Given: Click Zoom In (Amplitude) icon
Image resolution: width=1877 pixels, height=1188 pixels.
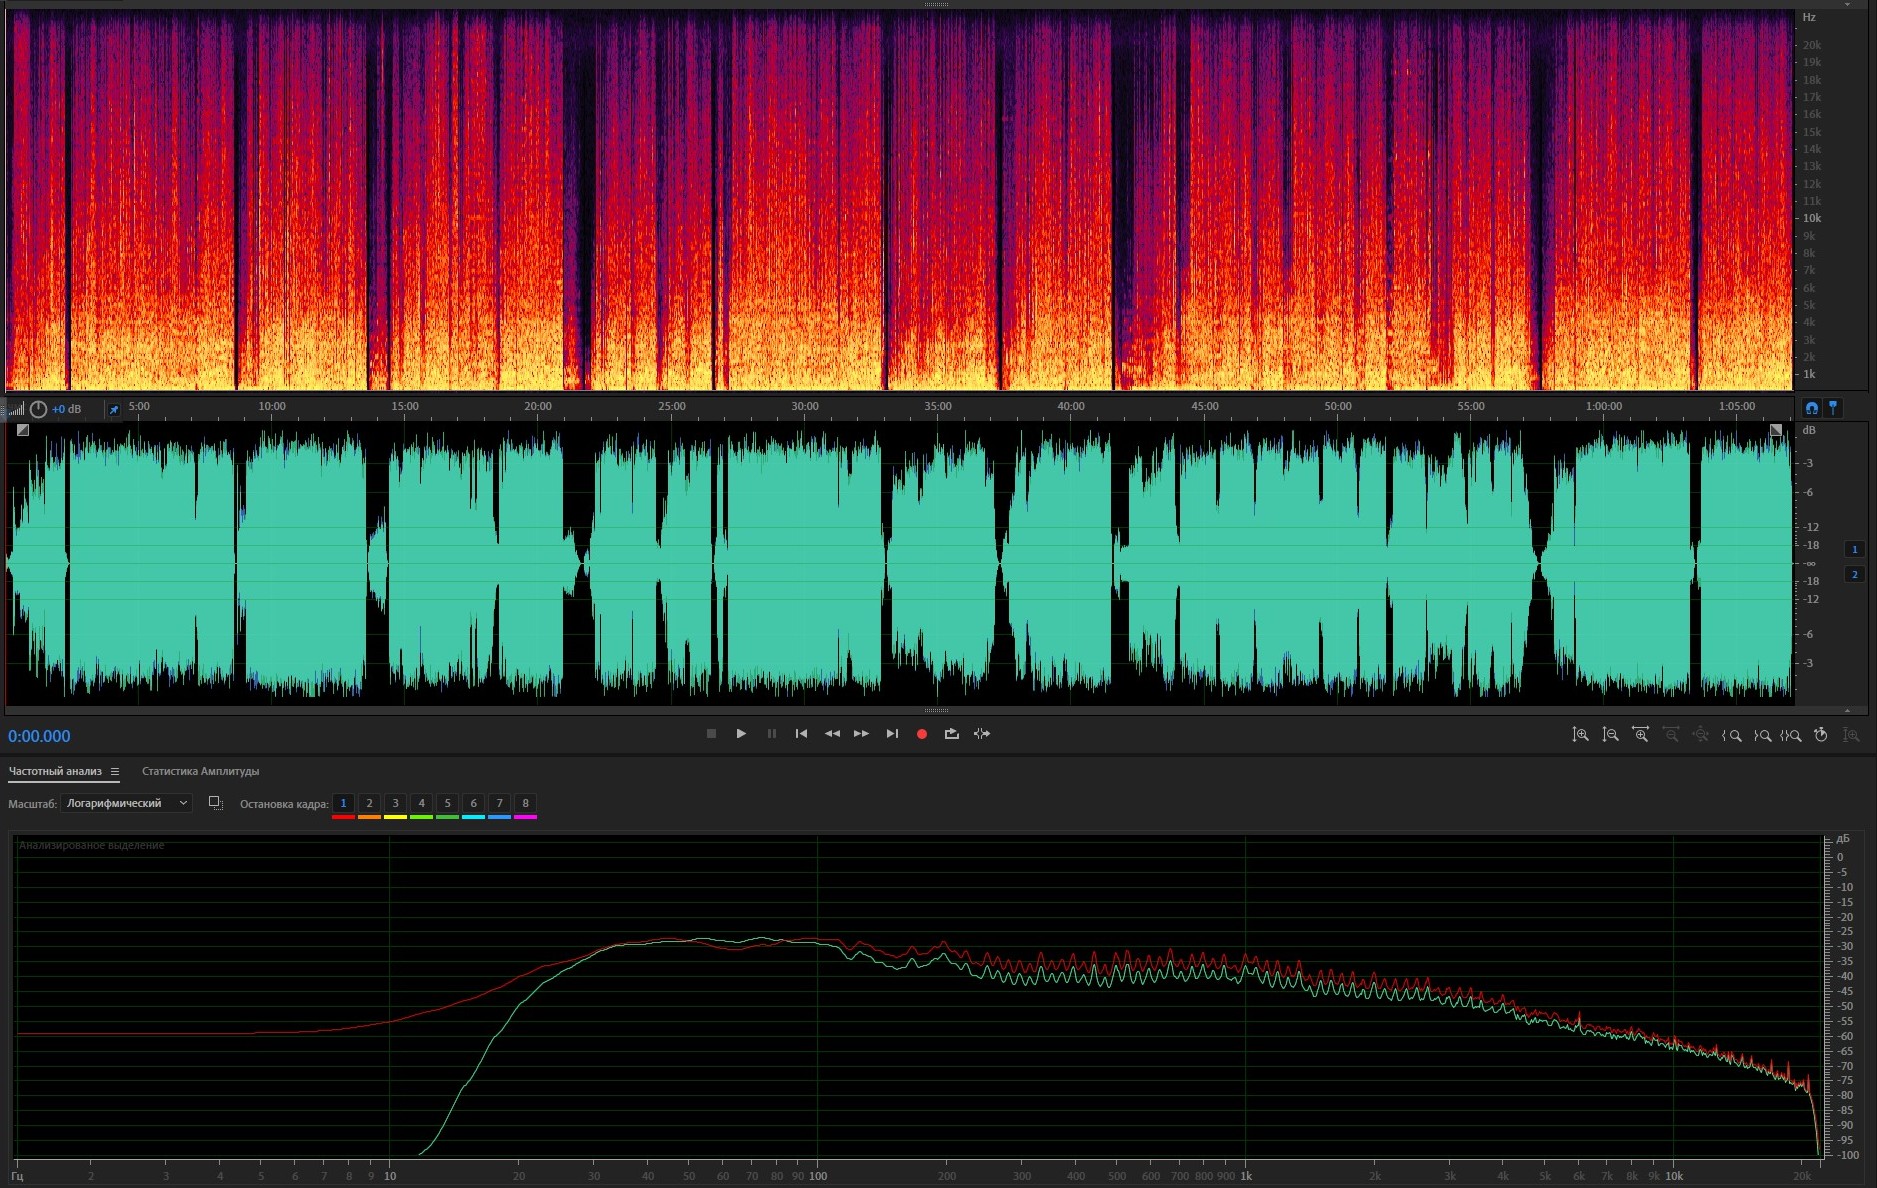Looking at the screenshot, I should [1580, 735].
